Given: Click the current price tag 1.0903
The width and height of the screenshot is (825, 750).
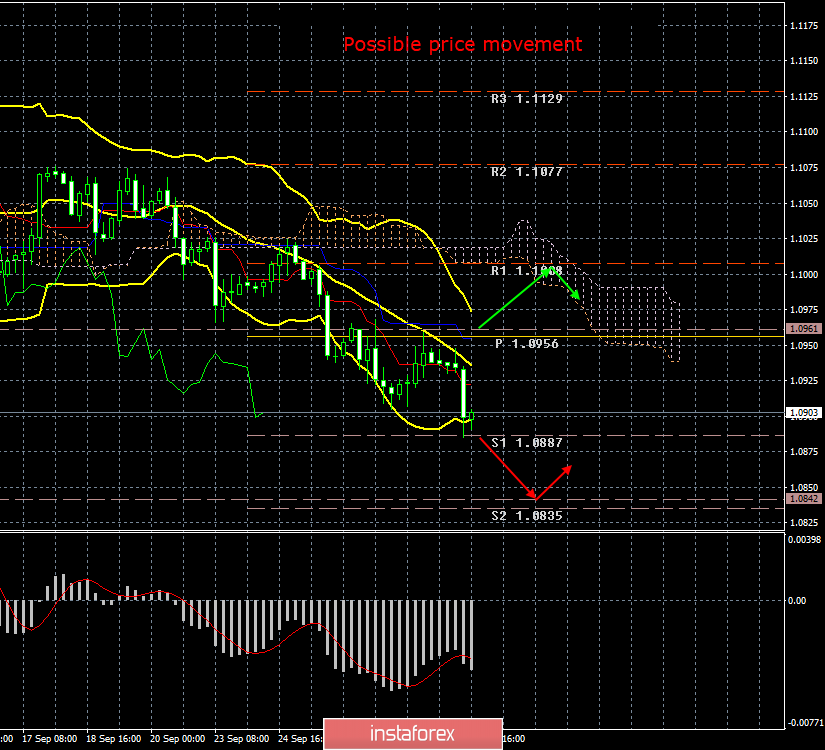Looking at the screenshot, I should [803, 413].
